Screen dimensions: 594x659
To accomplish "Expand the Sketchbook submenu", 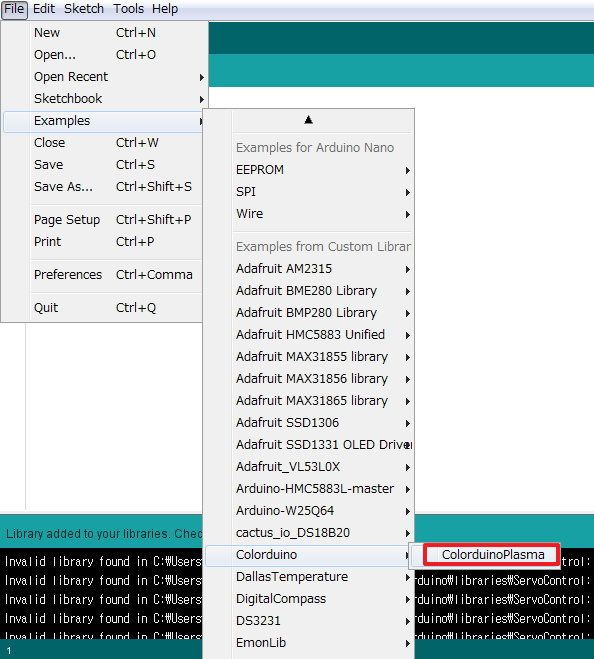I will click(104, 99).
